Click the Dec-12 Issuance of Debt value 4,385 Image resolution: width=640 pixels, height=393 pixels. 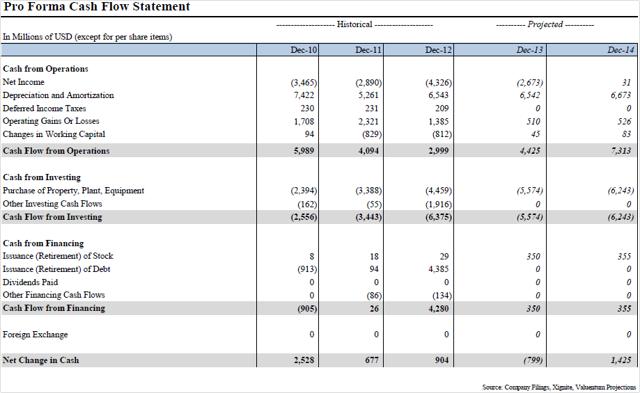tap(438, 269)
